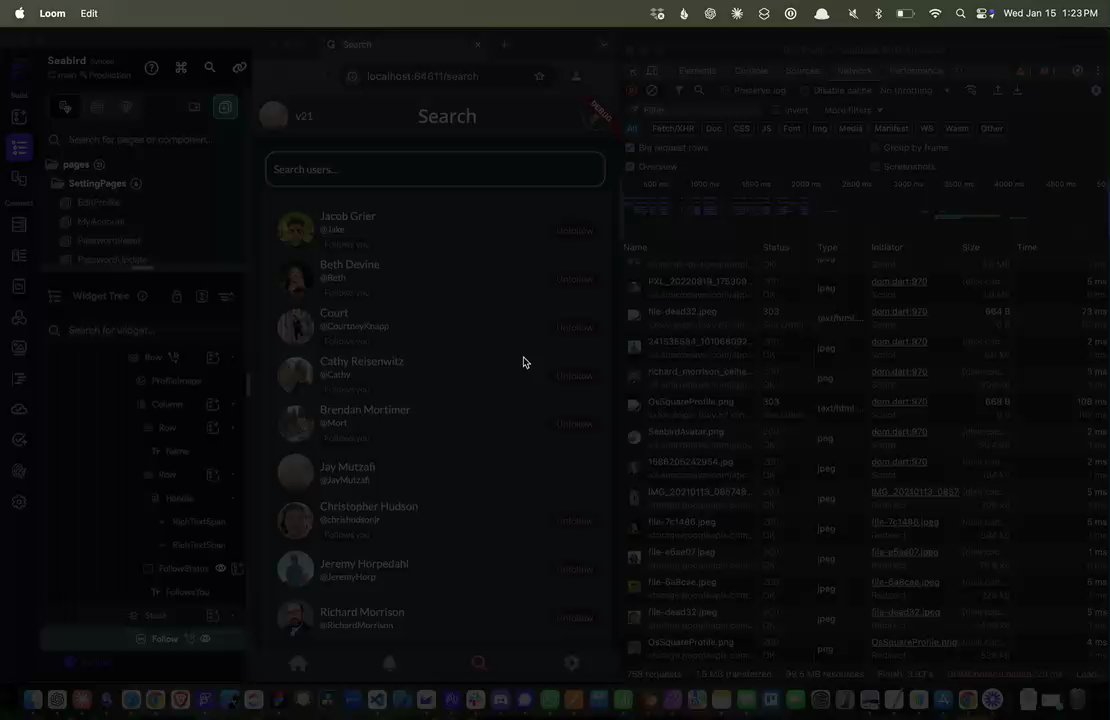
Task: Open the Edit menu in menu bar
Action: coord(89,13)
